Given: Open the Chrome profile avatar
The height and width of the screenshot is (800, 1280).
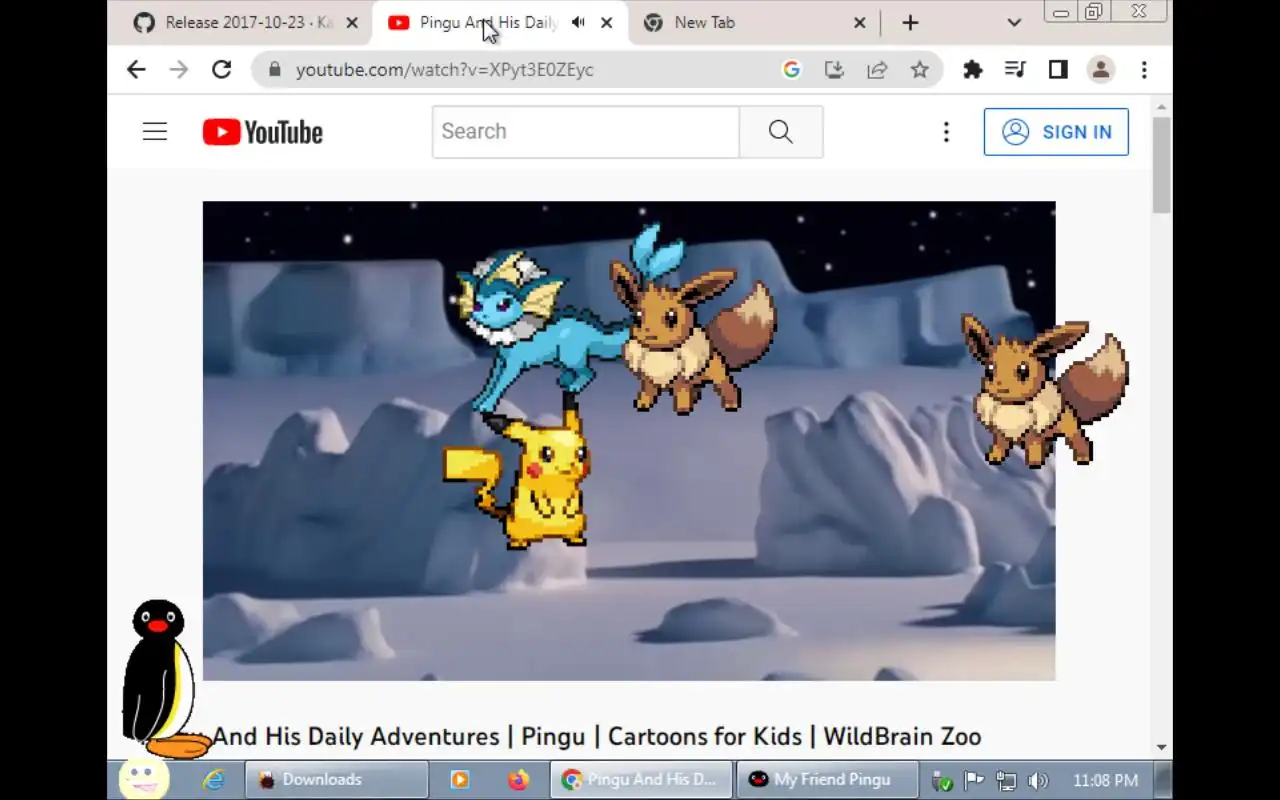Looking at the screenshot, I should [1101, 69].
